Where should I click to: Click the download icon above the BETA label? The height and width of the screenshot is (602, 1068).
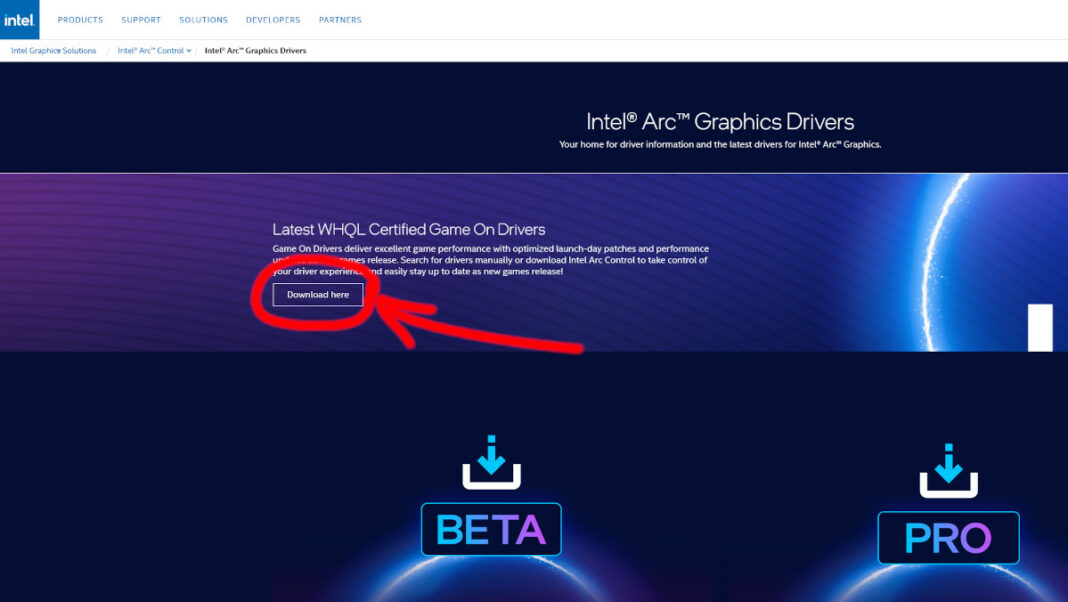pyautogui.click(x=491, y=462)
